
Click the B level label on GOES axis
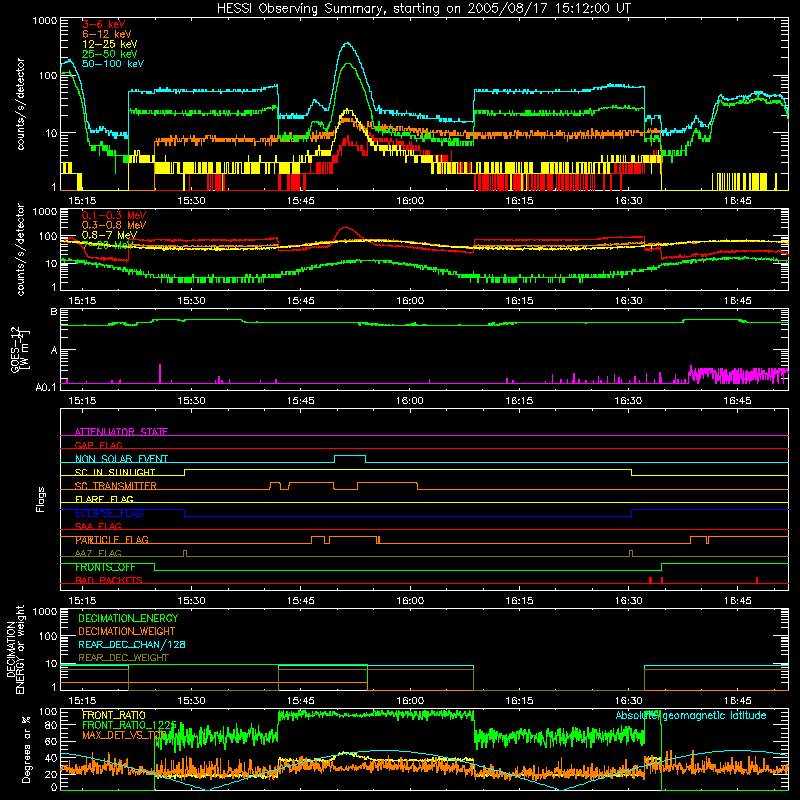54,312
